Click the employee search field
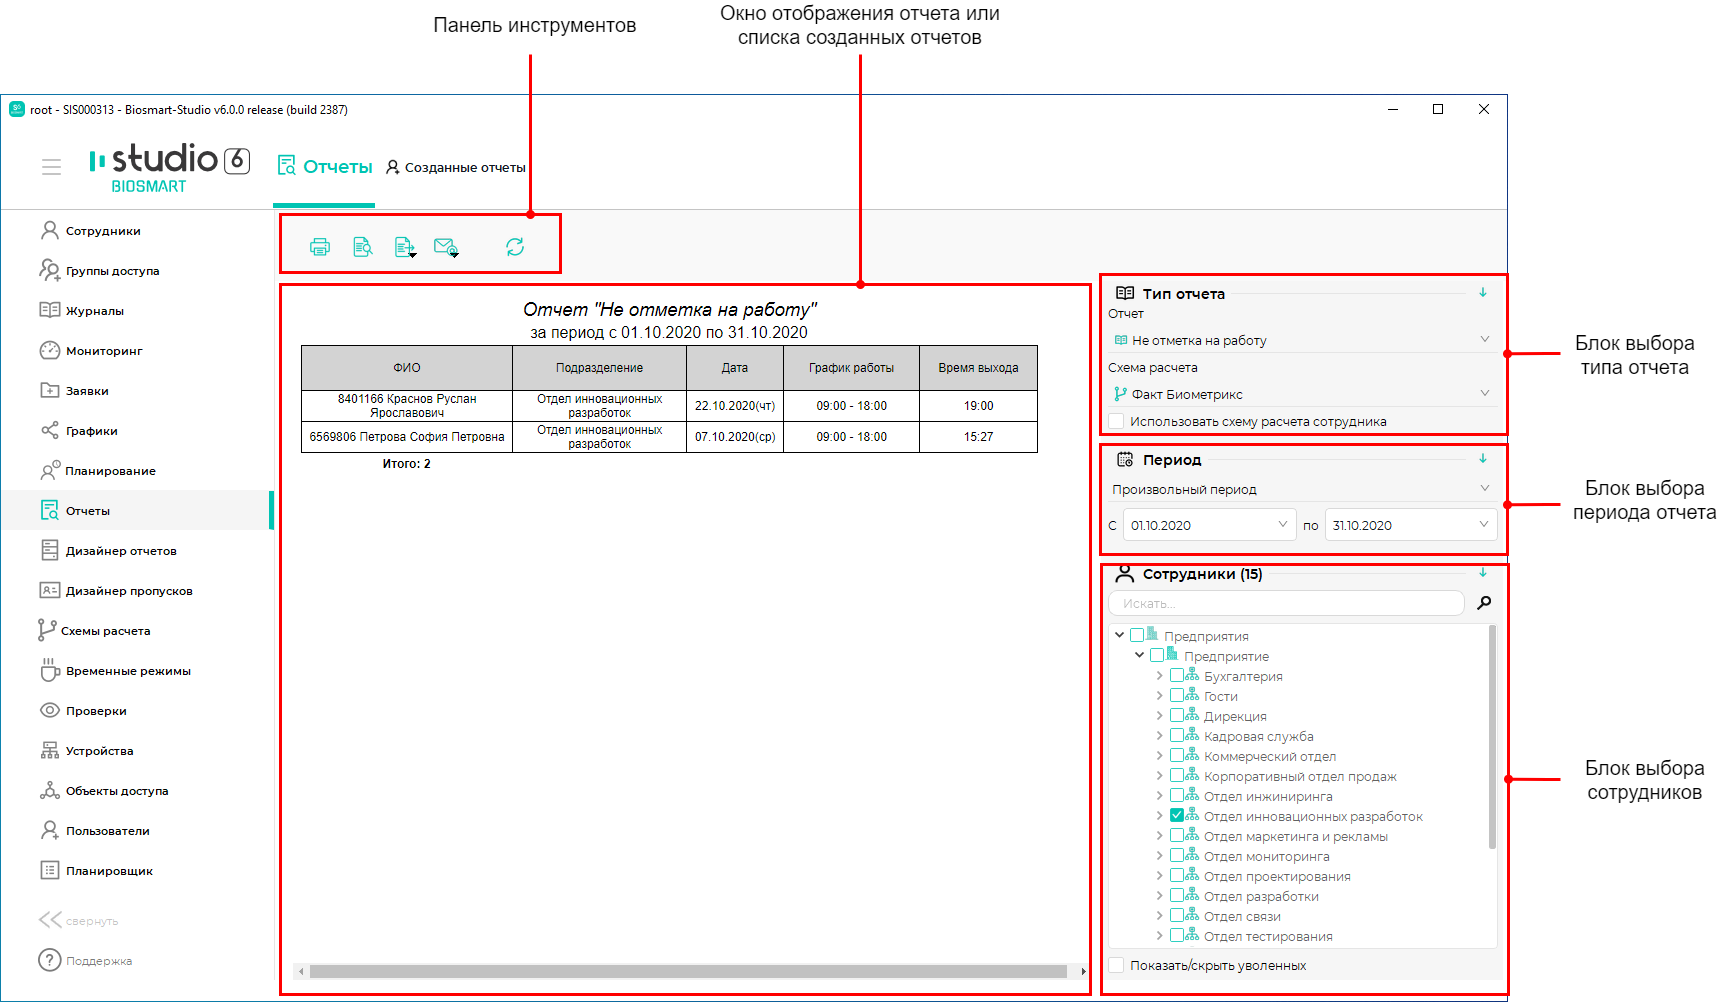This screenshot has height=1003, width=1721. click(x=1286, y=603)
